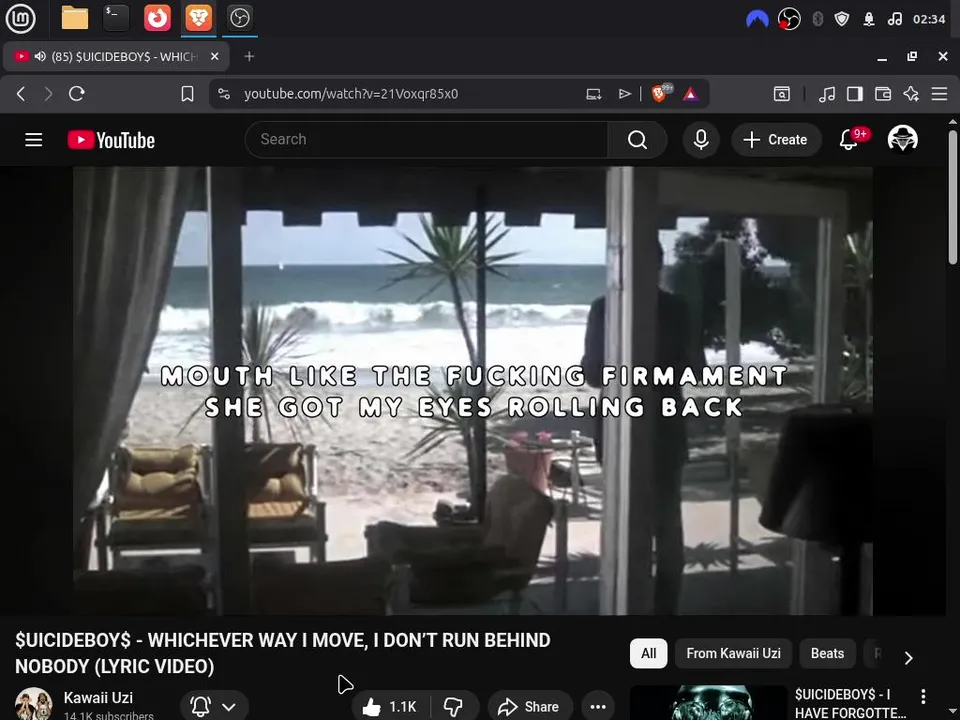960x720 pixels.
Task: Click the youtube.com URL address field
Action: (351, 94)
